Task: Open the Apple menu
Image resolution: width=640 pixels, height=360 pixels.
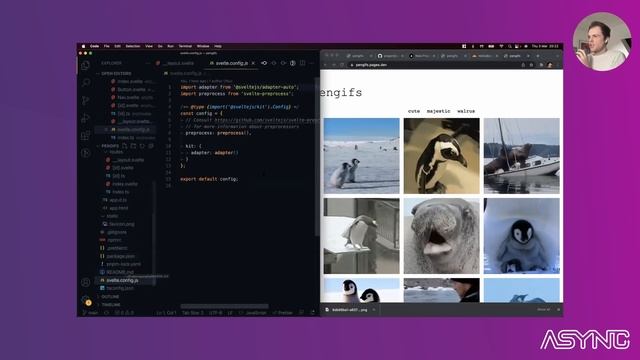Action: pos(84,46)
